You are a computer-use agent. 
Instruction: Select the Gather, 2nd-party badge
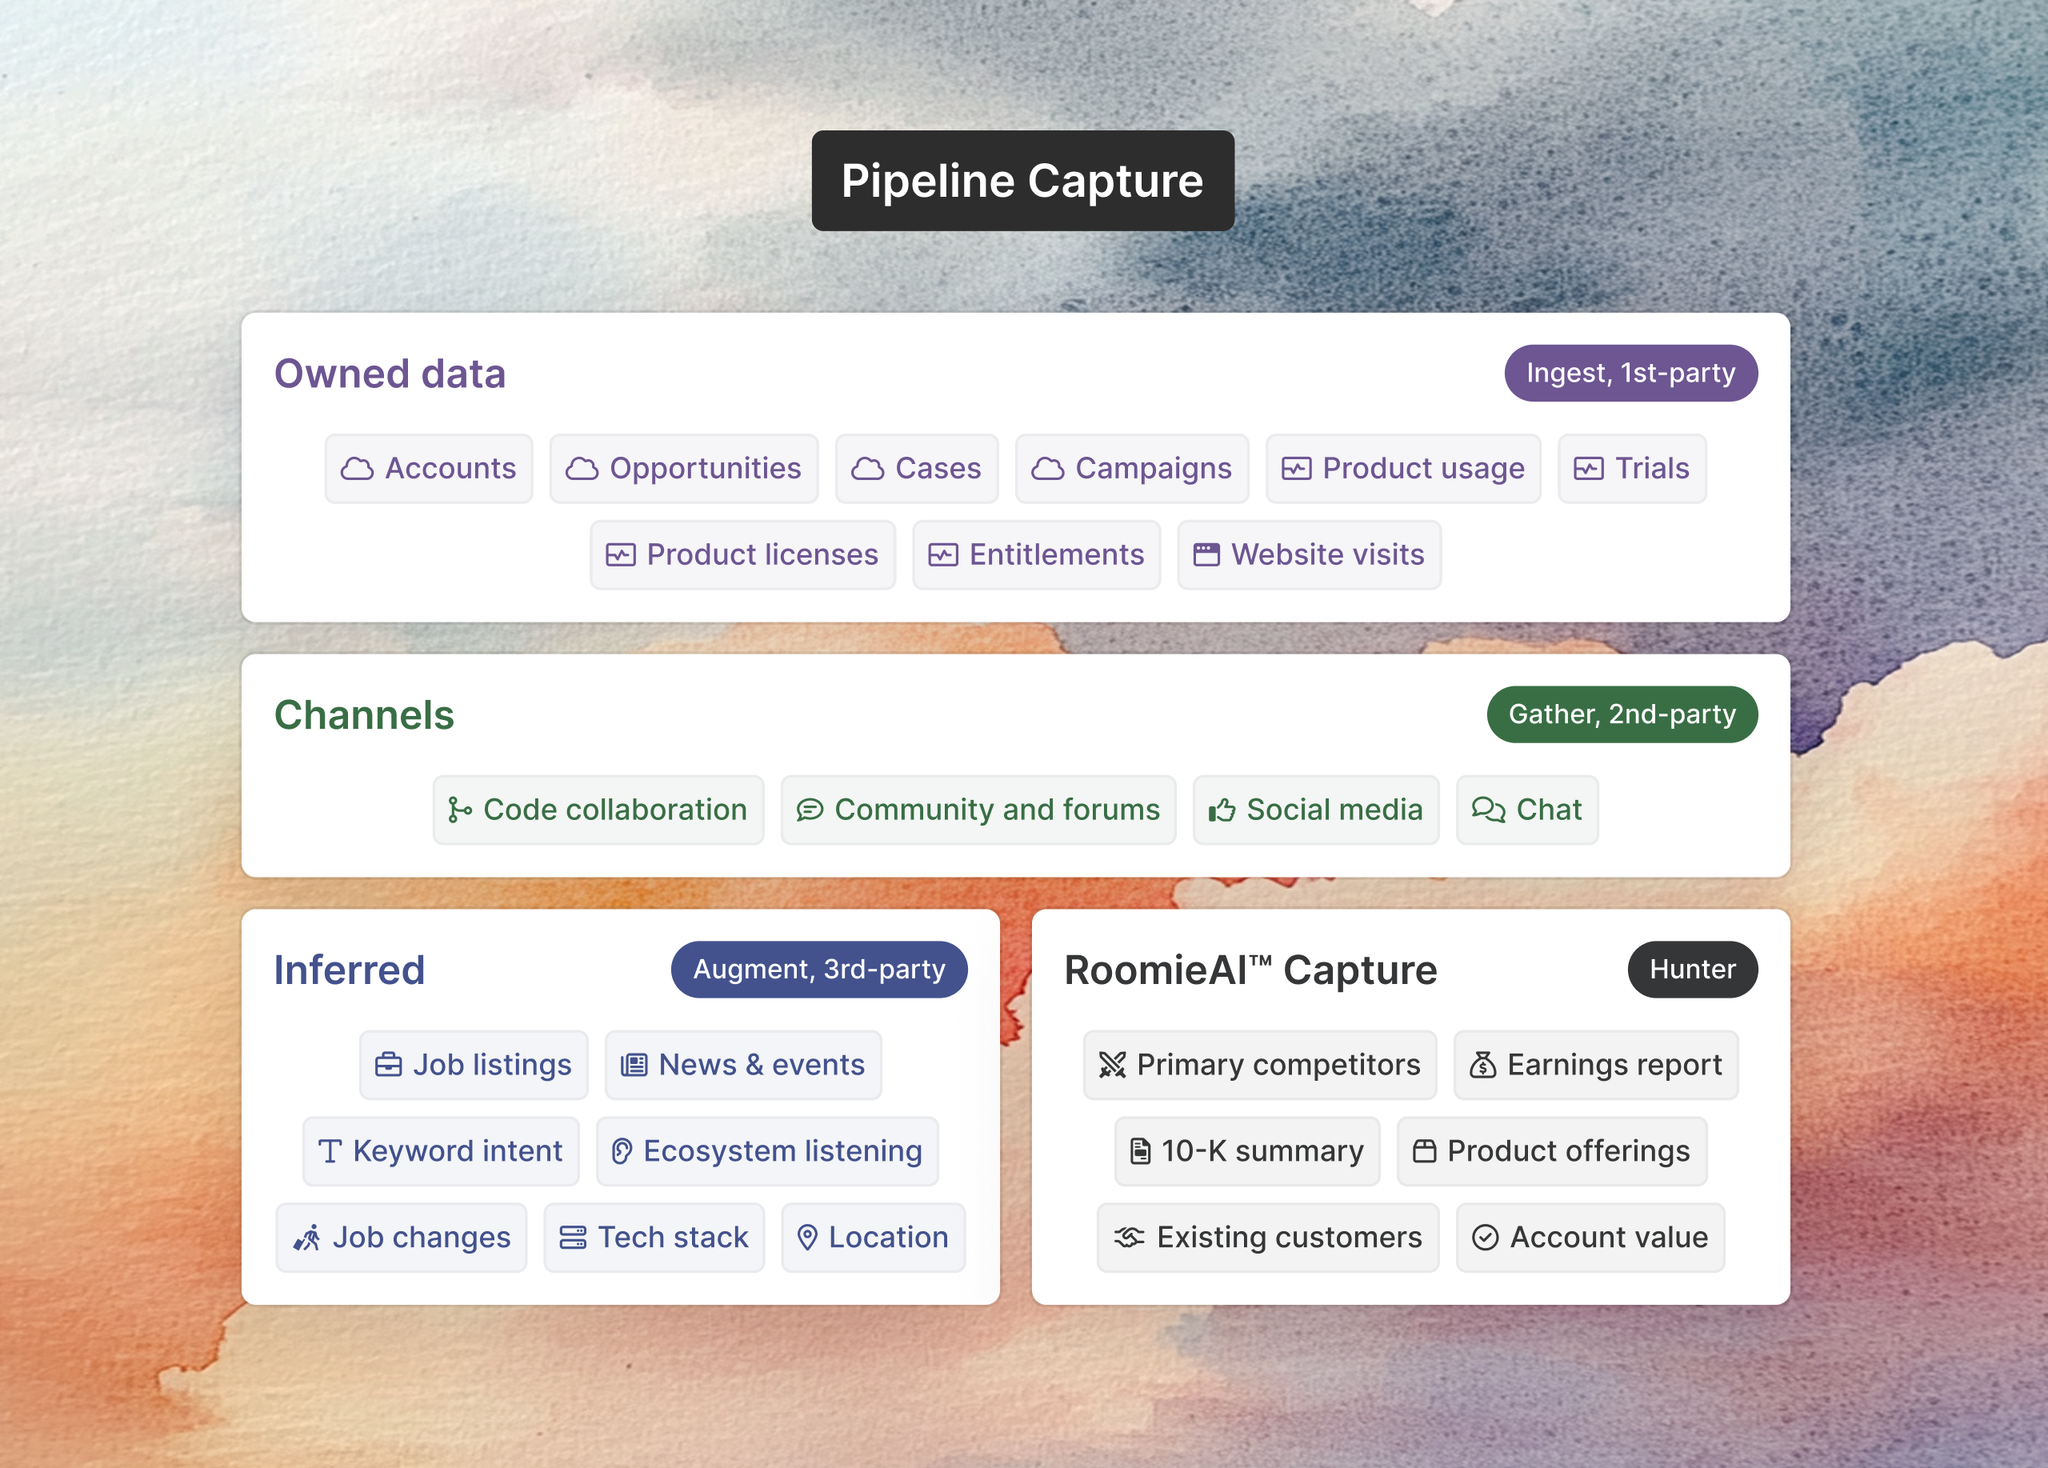1621,714
